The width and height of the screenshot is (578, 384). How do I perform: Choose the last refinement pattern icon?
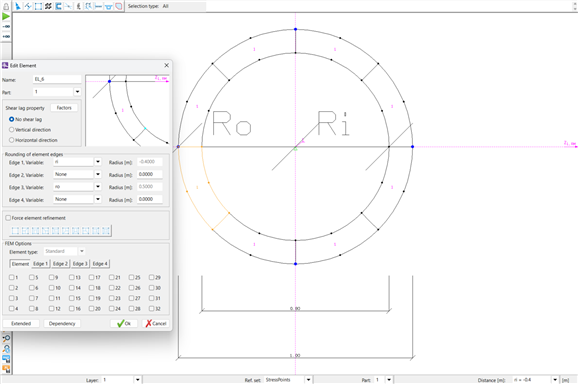point(105,231)
